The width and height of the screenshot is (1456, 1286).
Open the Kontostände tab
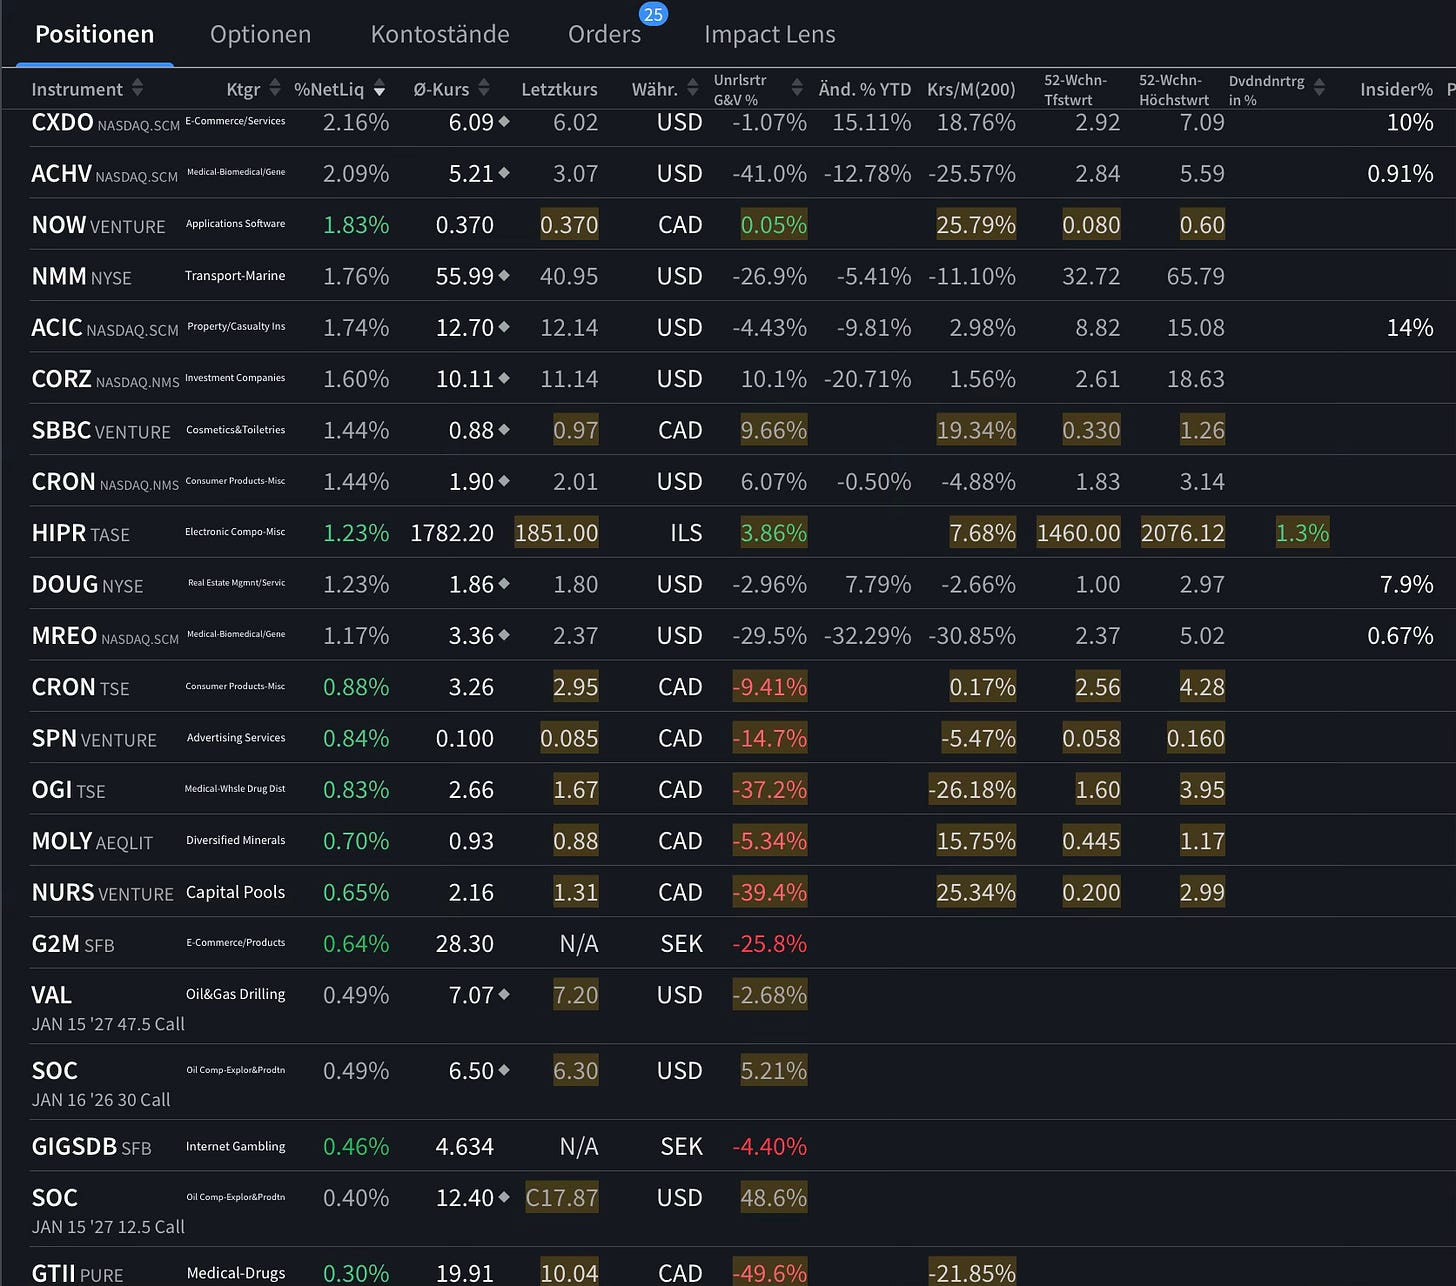440,34
